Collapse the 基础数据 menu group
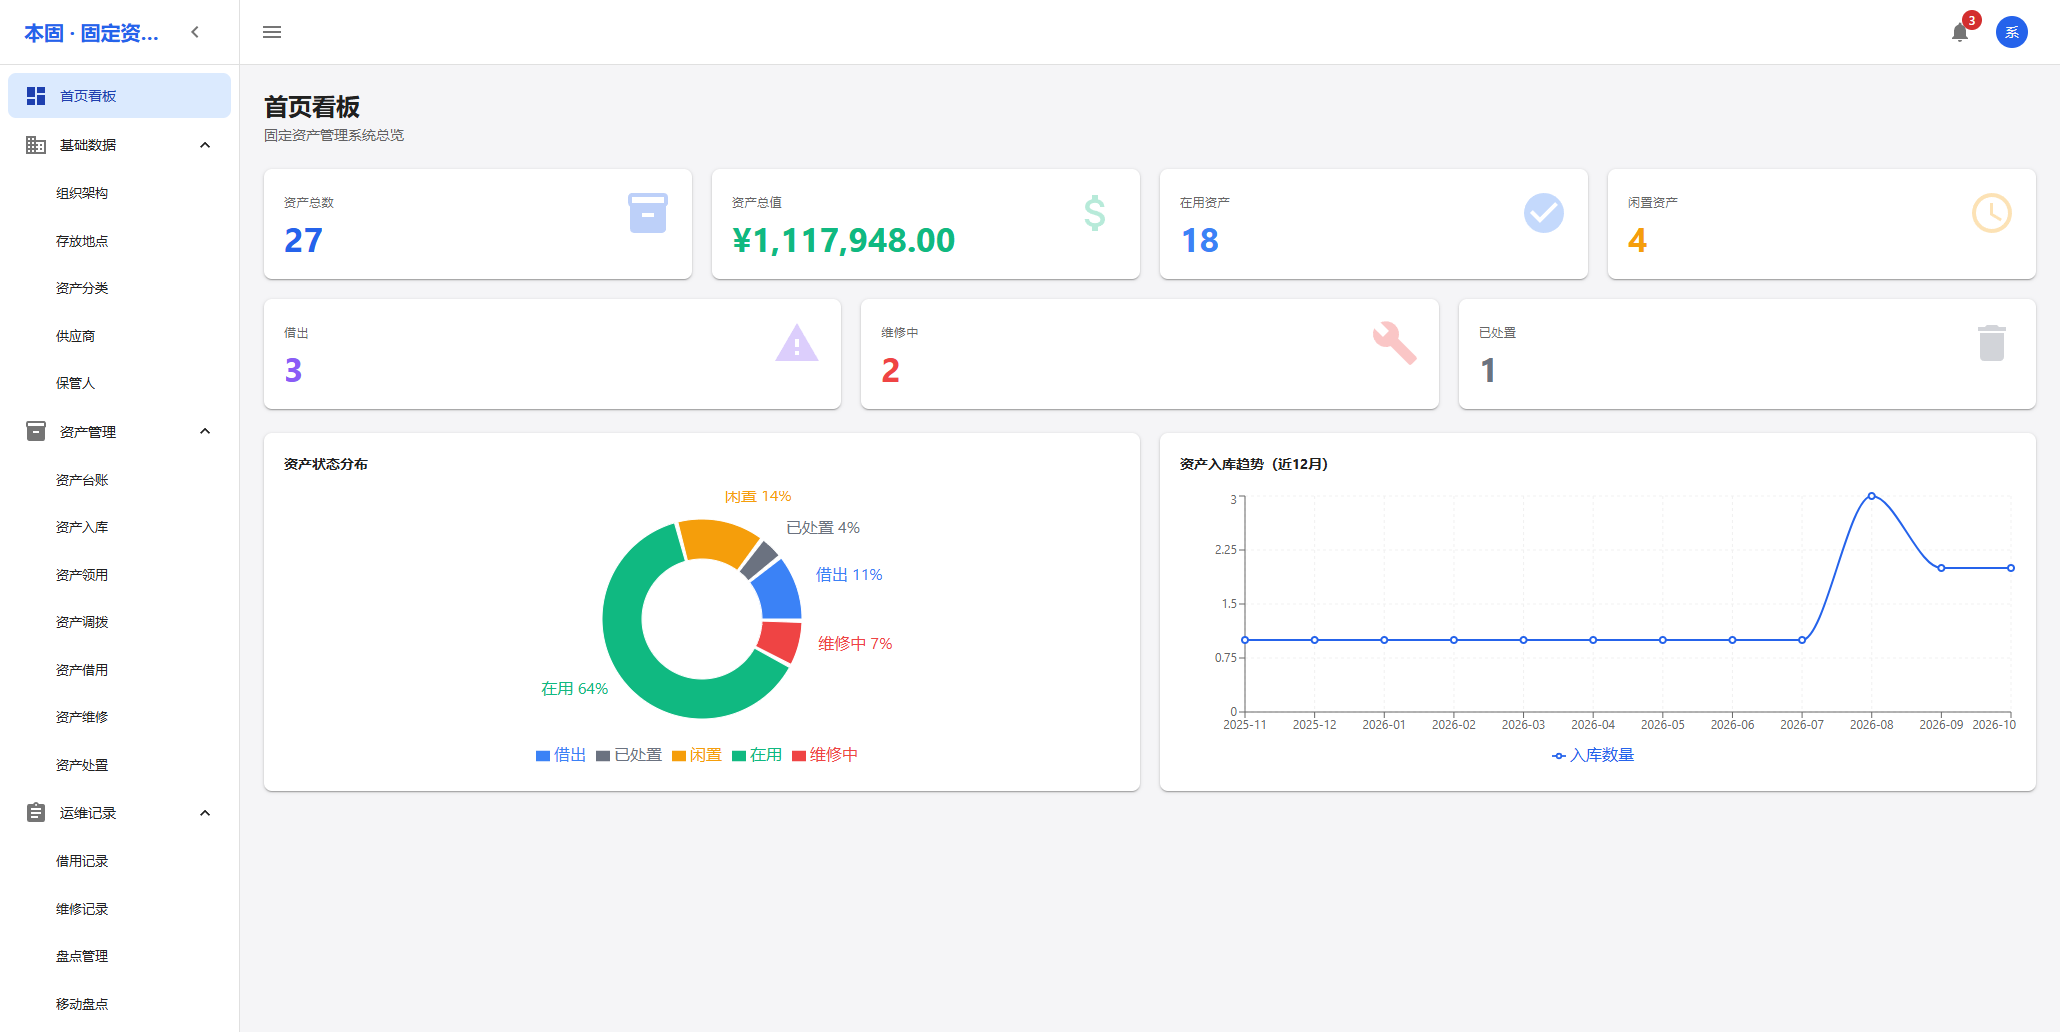 click(205, 145)
